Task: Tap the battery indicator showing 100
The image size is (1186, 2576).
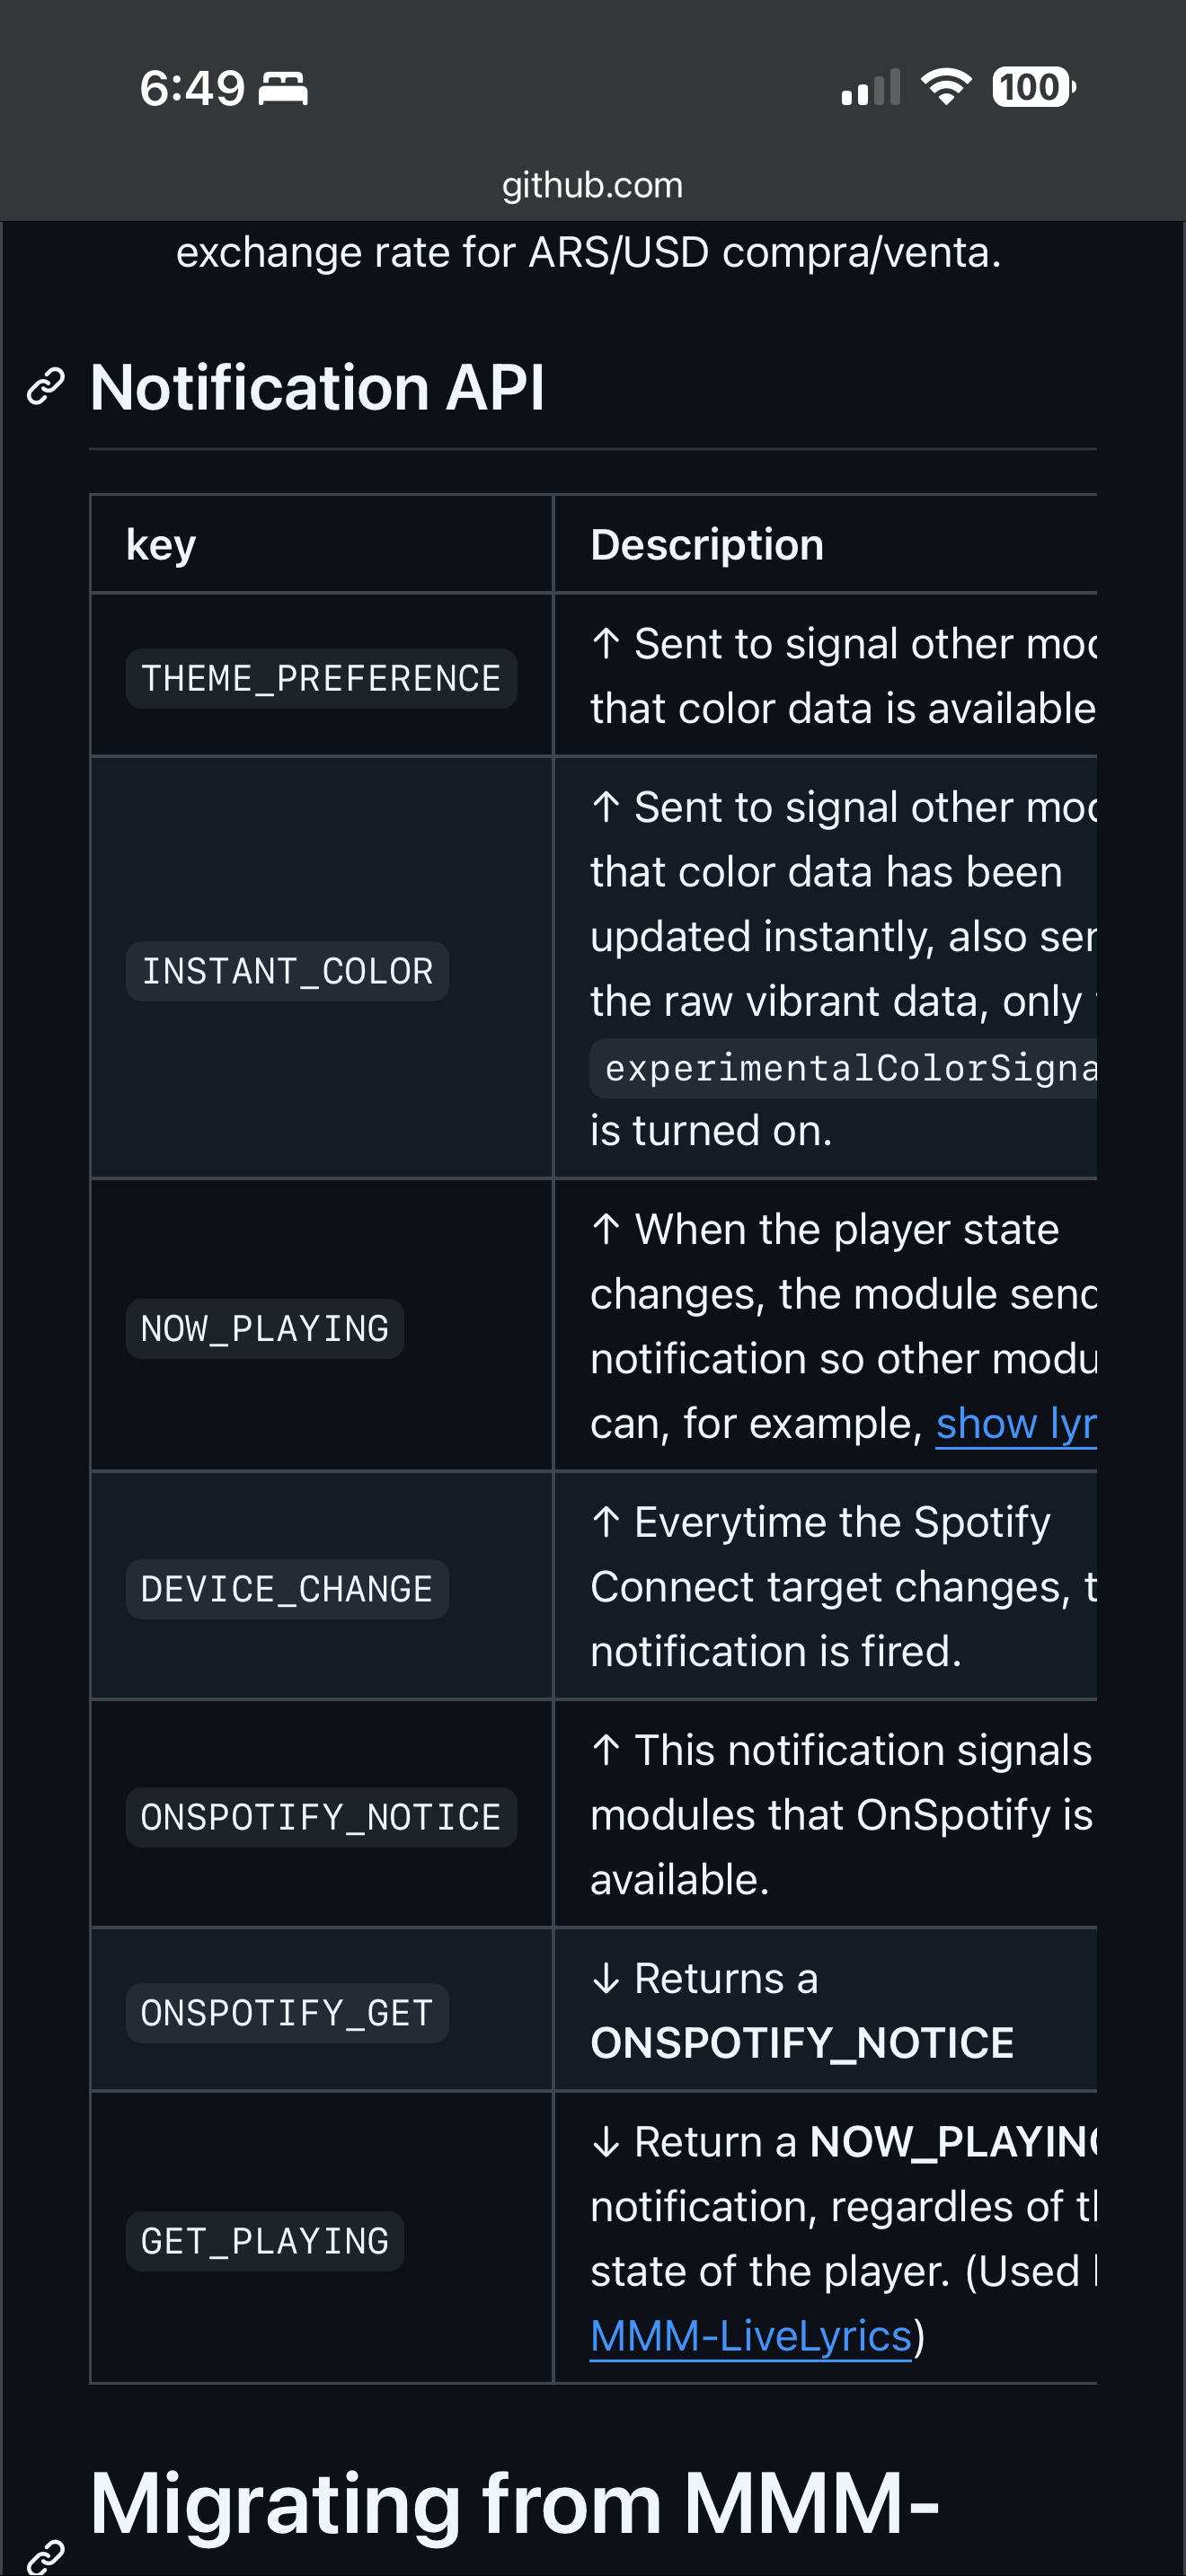Action: tap(1032, 87)
